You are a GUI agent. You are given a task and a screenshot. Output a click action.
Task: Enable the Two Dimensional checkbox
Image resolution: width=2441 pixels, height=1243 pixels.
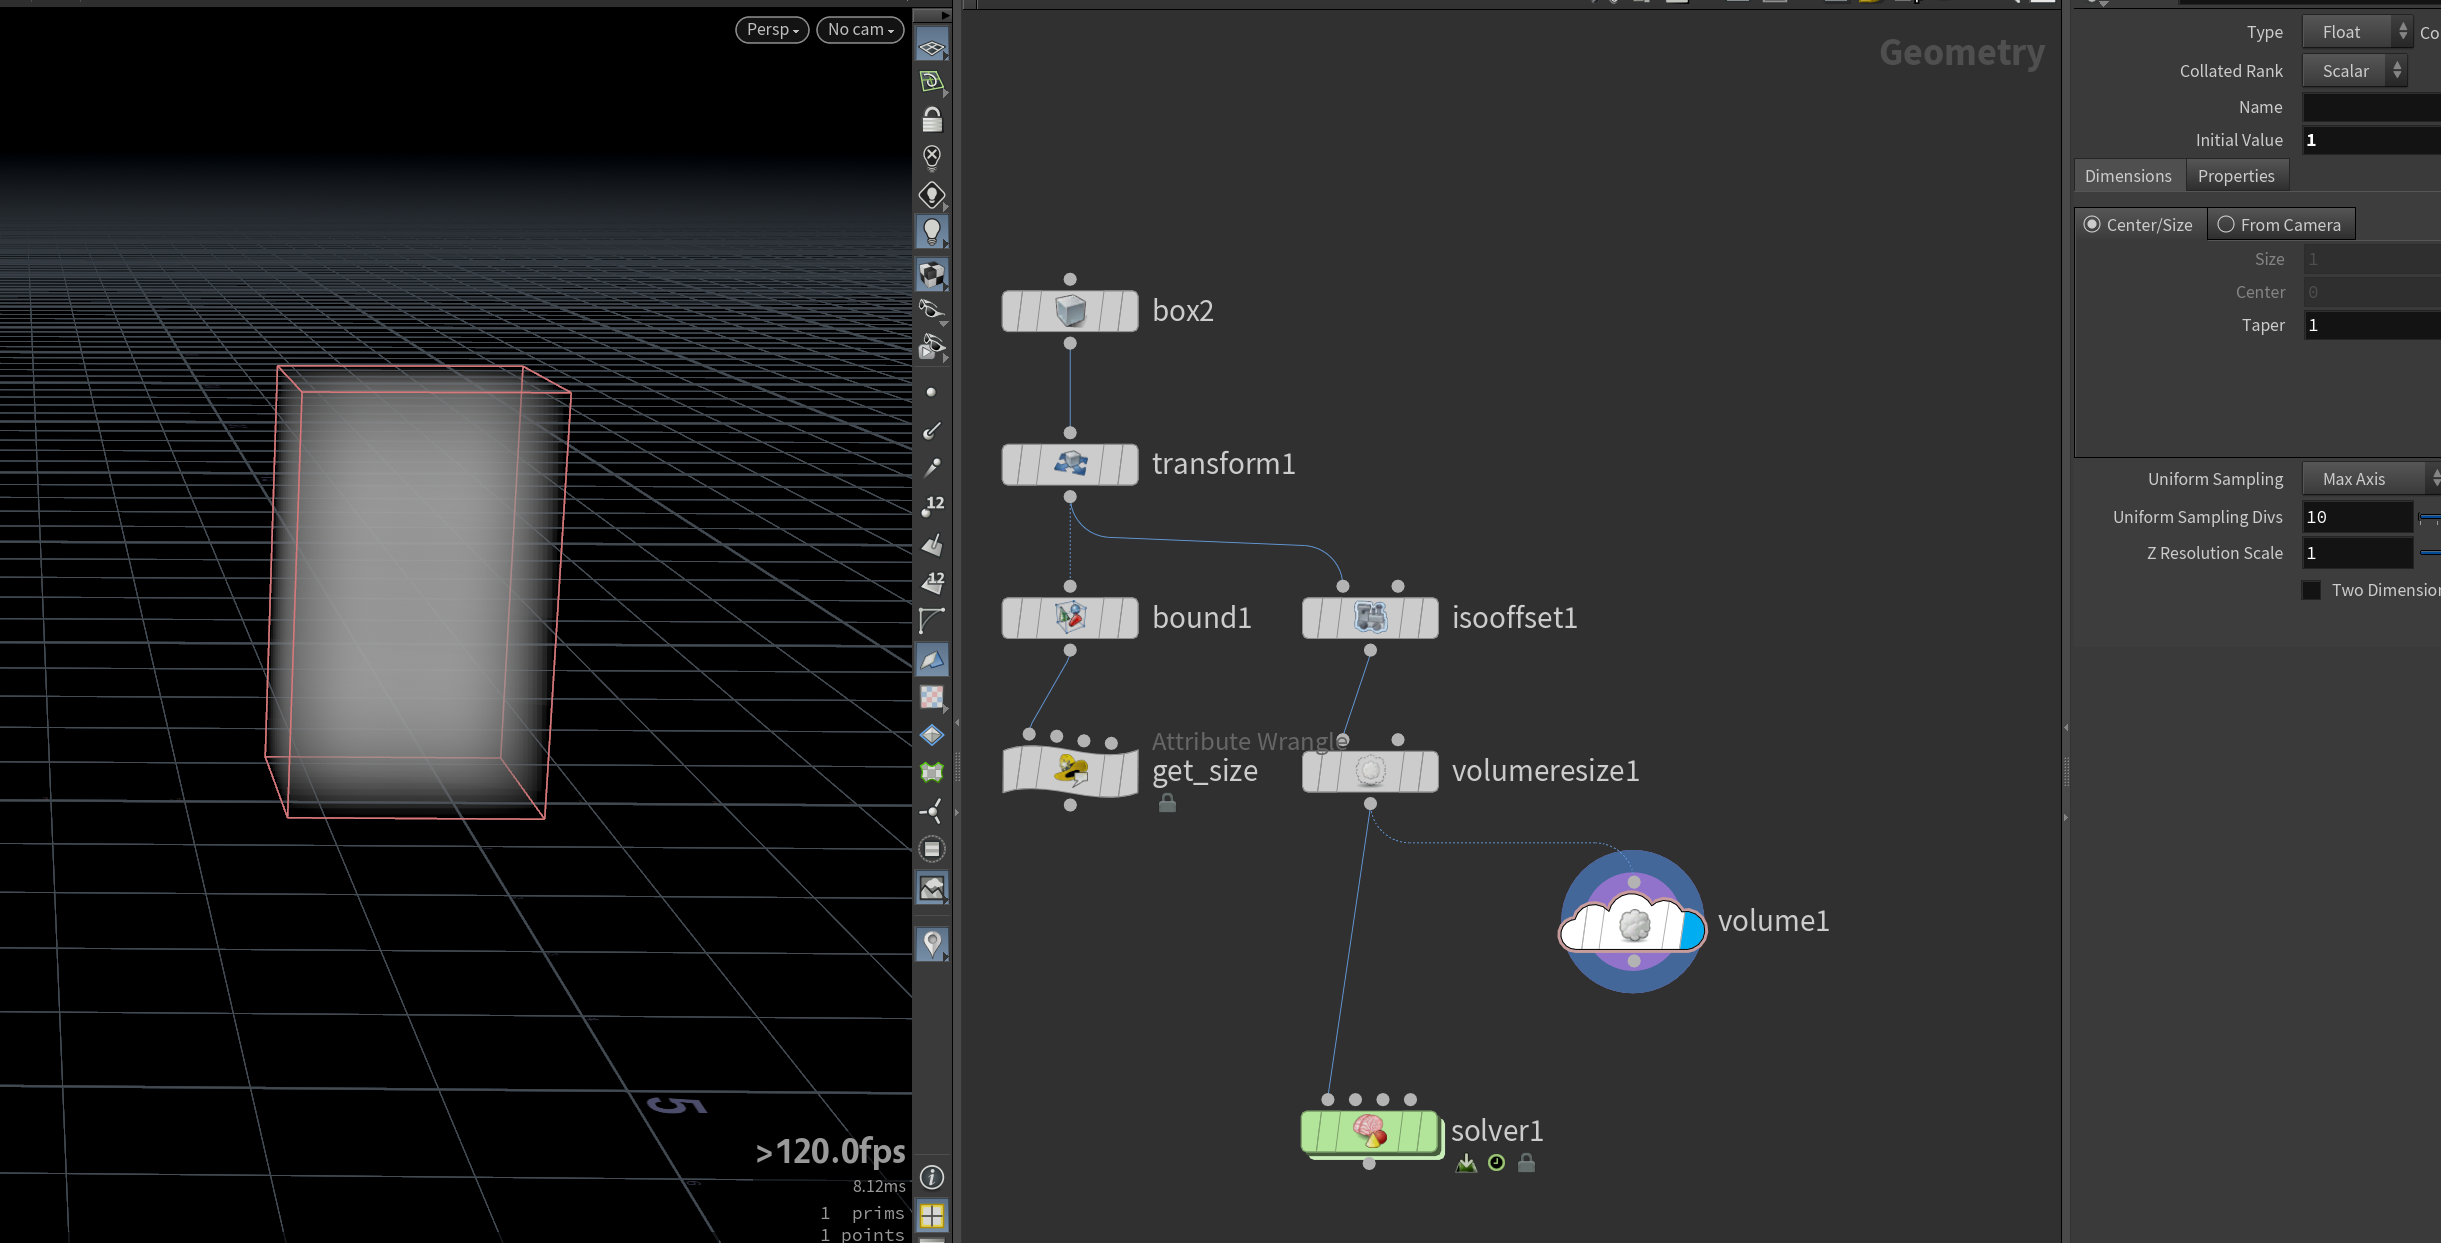point(2312,590)
